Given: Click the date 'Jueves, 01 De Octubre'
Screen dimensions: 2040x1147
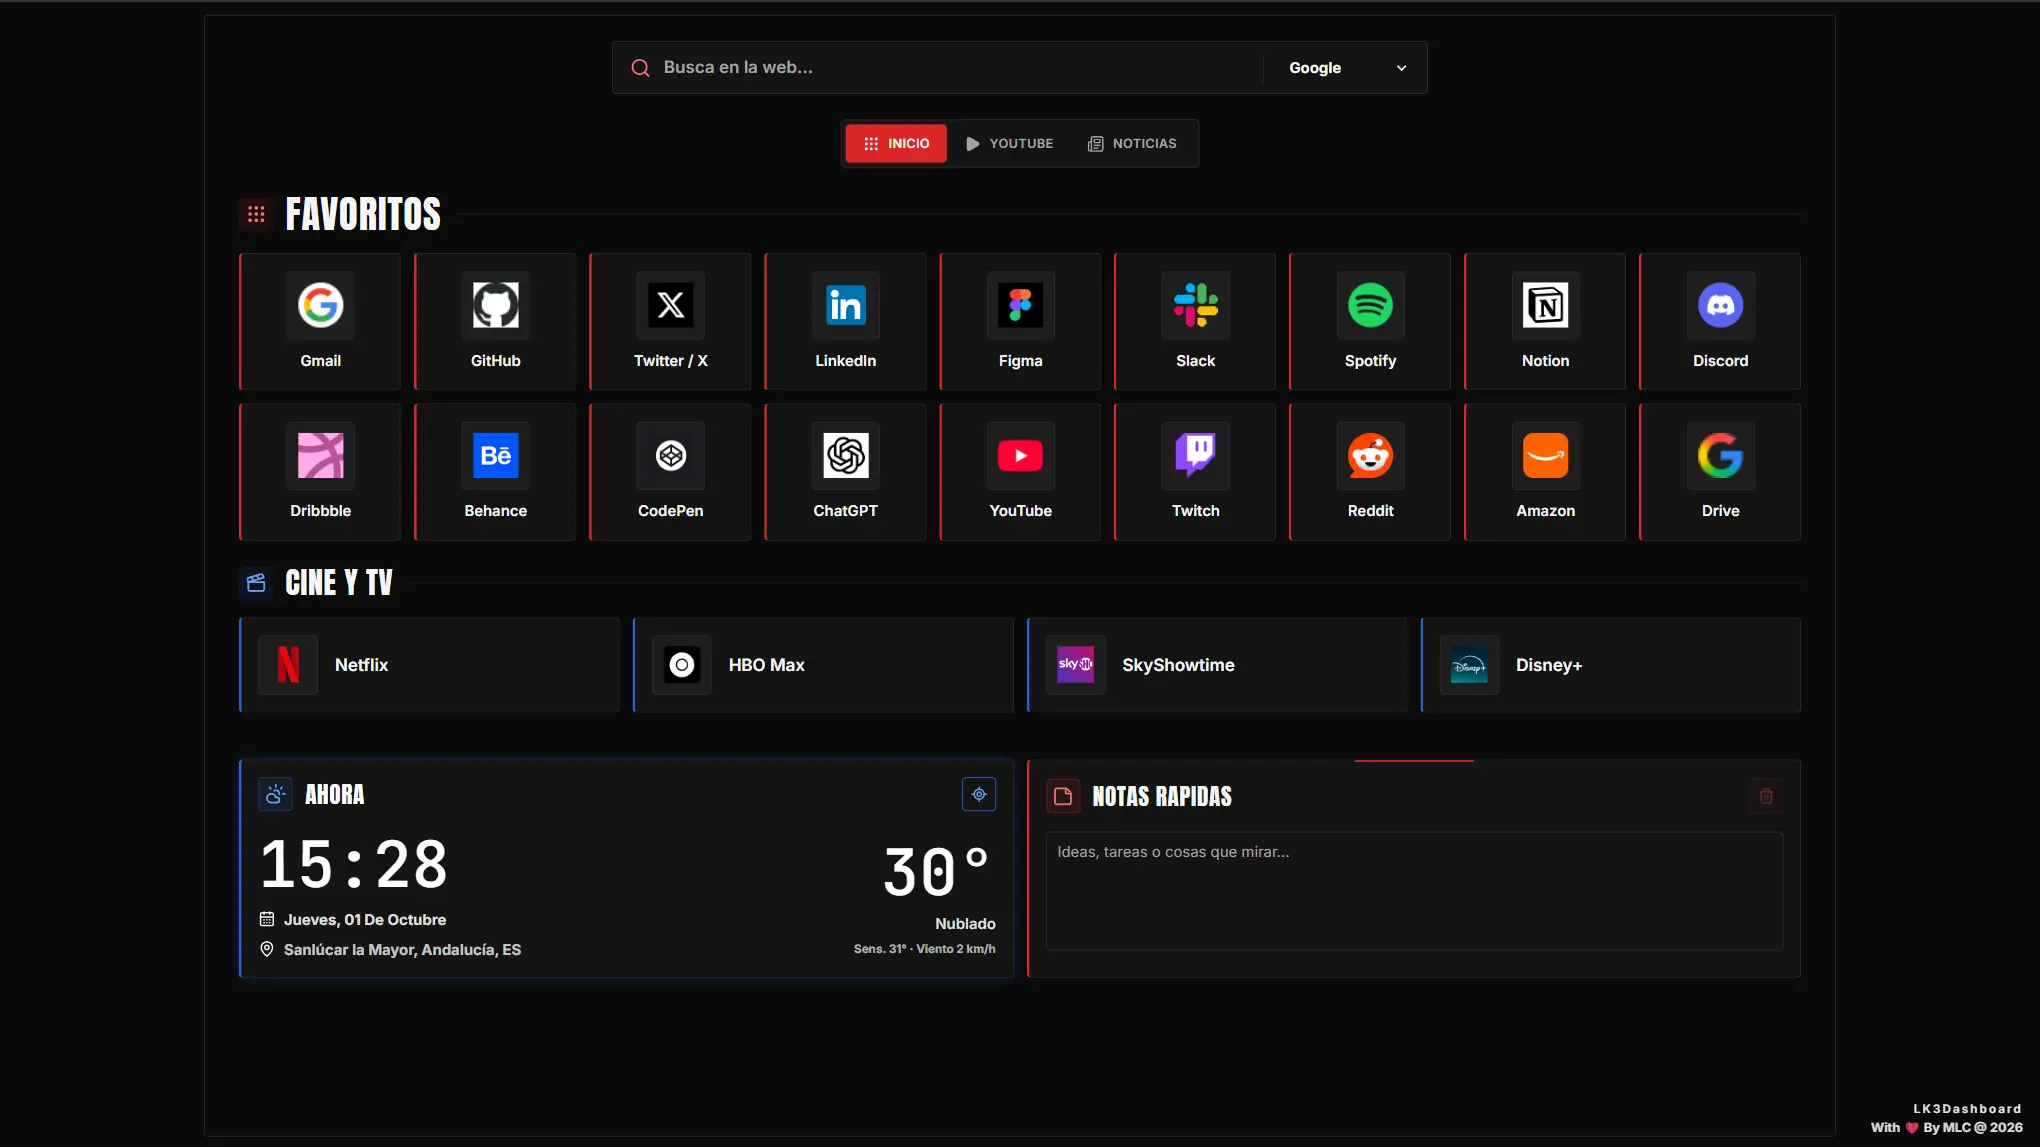Looking at the screenshot, I should pos(365,920).
